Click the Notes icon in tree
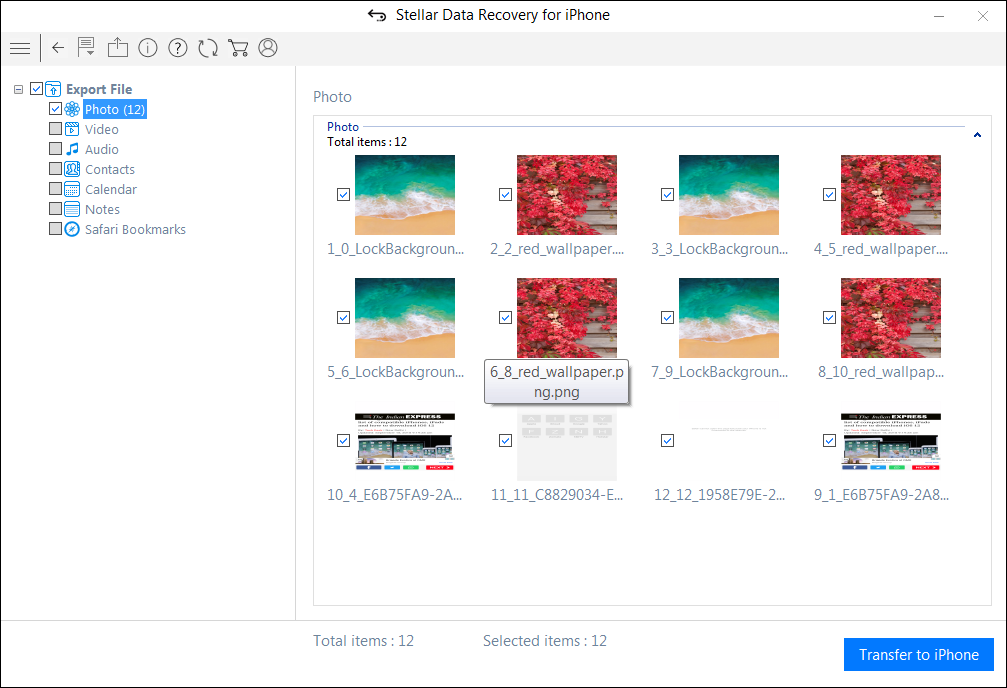The width and height of the screenshot is (1007, 688). point(72,209)
